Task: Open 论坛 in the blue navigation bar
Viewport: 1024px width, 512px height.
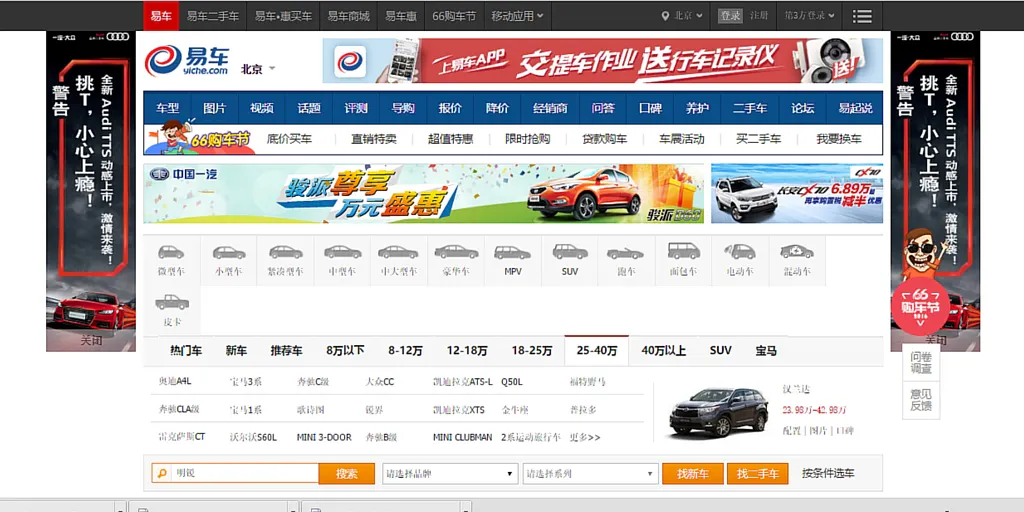Action: (x=803, y=108)
